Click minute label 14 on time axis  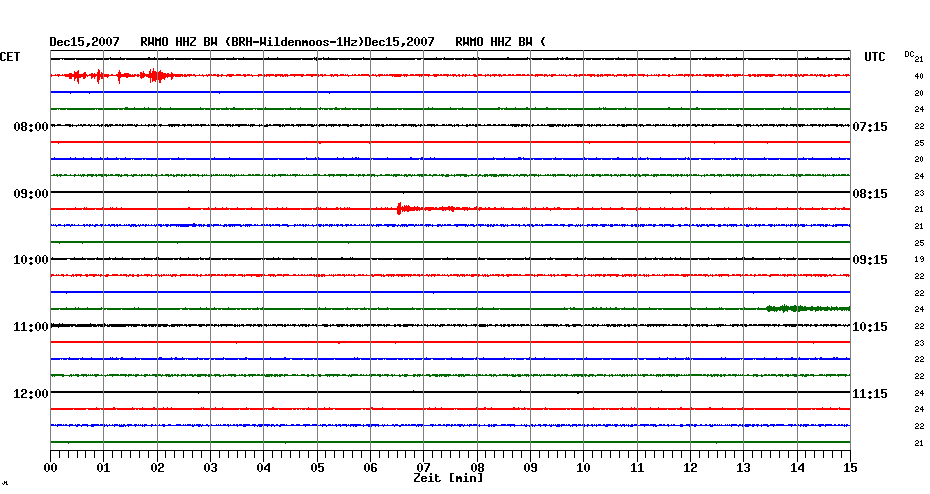click(797, 467)
